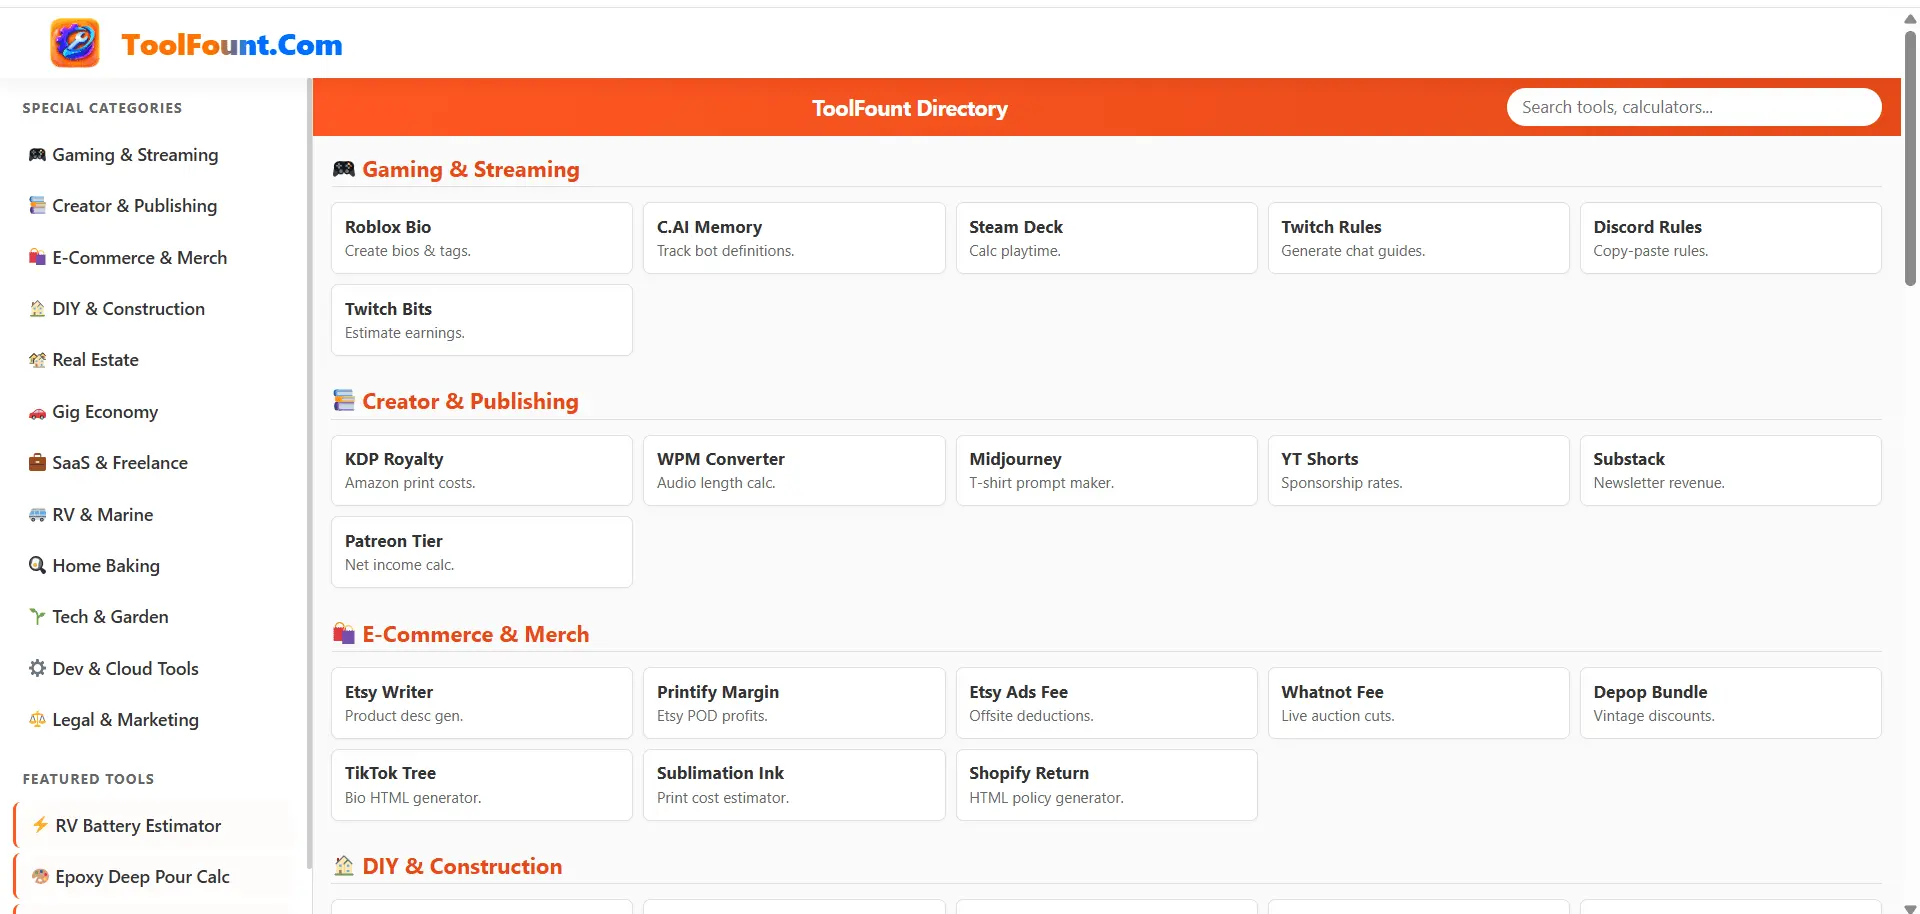Open the ToolFount.Com home link
Image resolution: width=1920 pixels, height=914 pixels.
pos(231,44)
